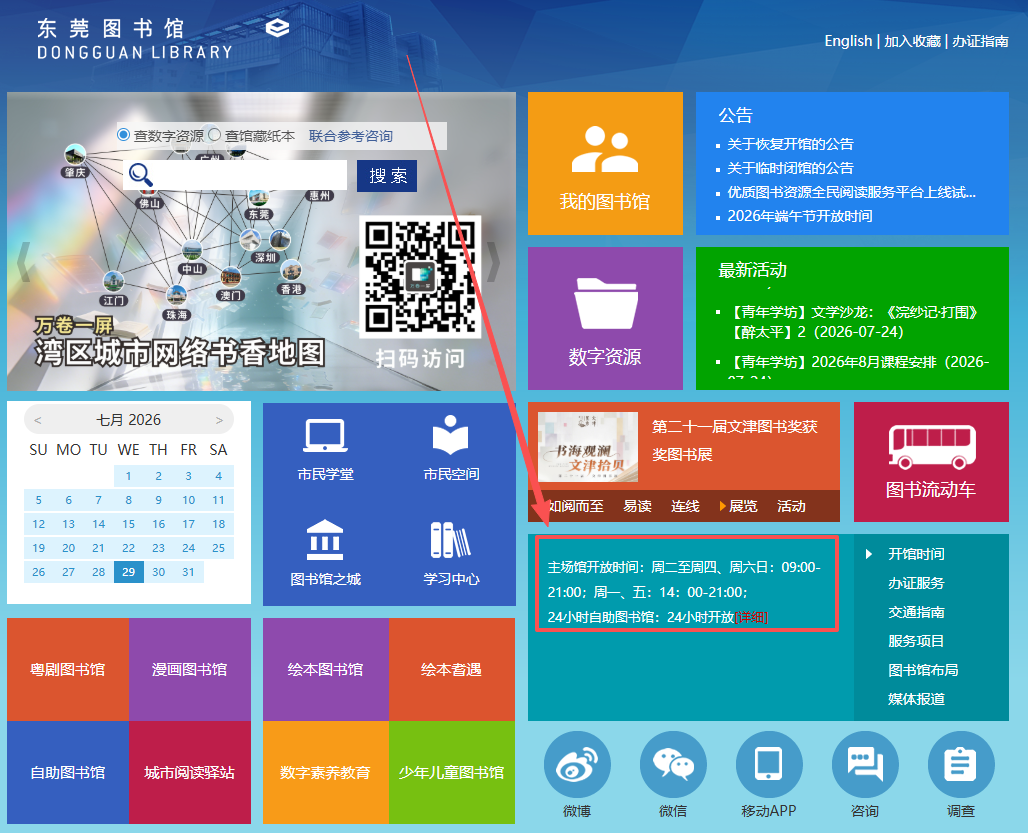The width and height of the screenshot is (1028, 833).
Task: Open the 关于恢复开馆的公告 announcement link
Action: (x=790, y=144)
